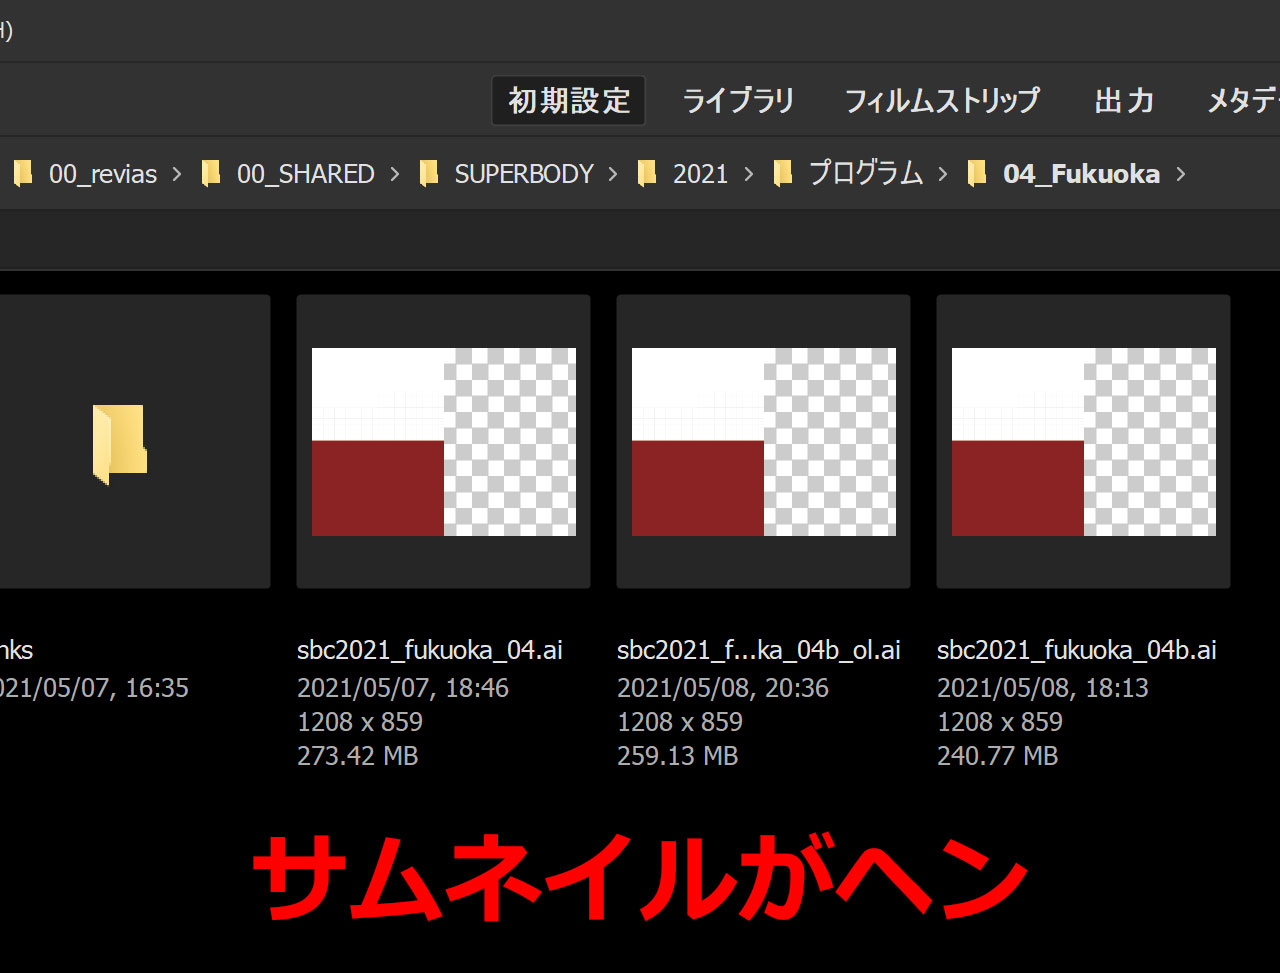Select the sbc2021_fukuoka_04.ai thumbnail
Image resolution: width=1280 pixels, height=973 pixels.
[443, 442]
